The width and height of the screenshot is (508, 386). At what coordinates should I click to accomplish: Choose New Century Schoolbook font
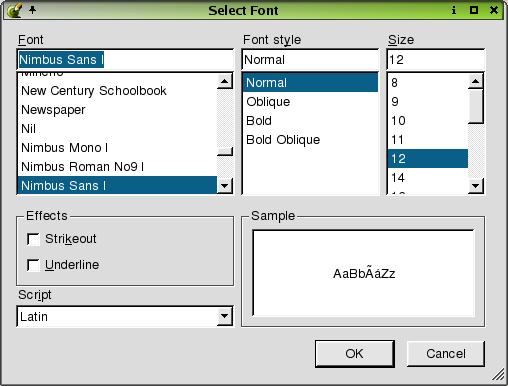point(94,91)
